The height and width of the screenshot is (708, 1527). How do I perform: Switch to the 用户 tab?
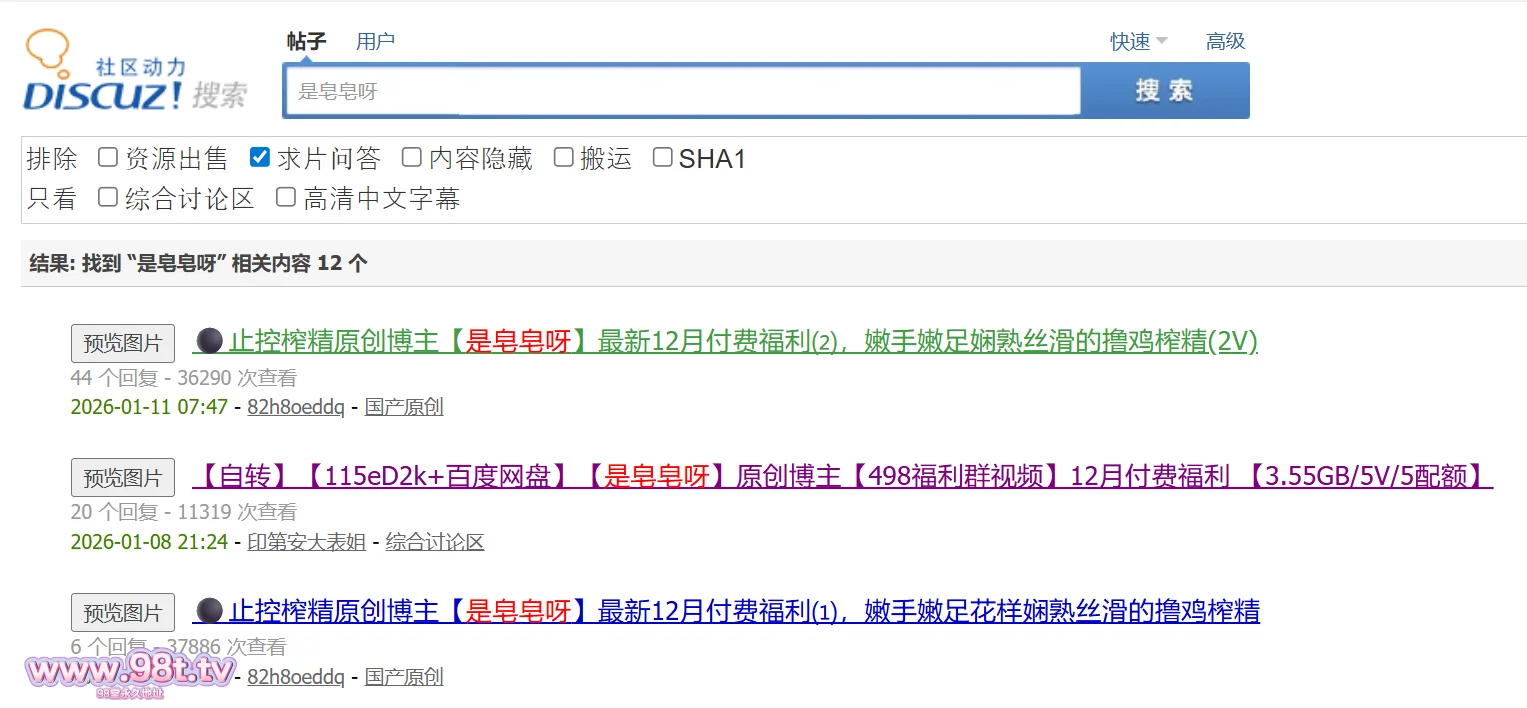(375, 42)
